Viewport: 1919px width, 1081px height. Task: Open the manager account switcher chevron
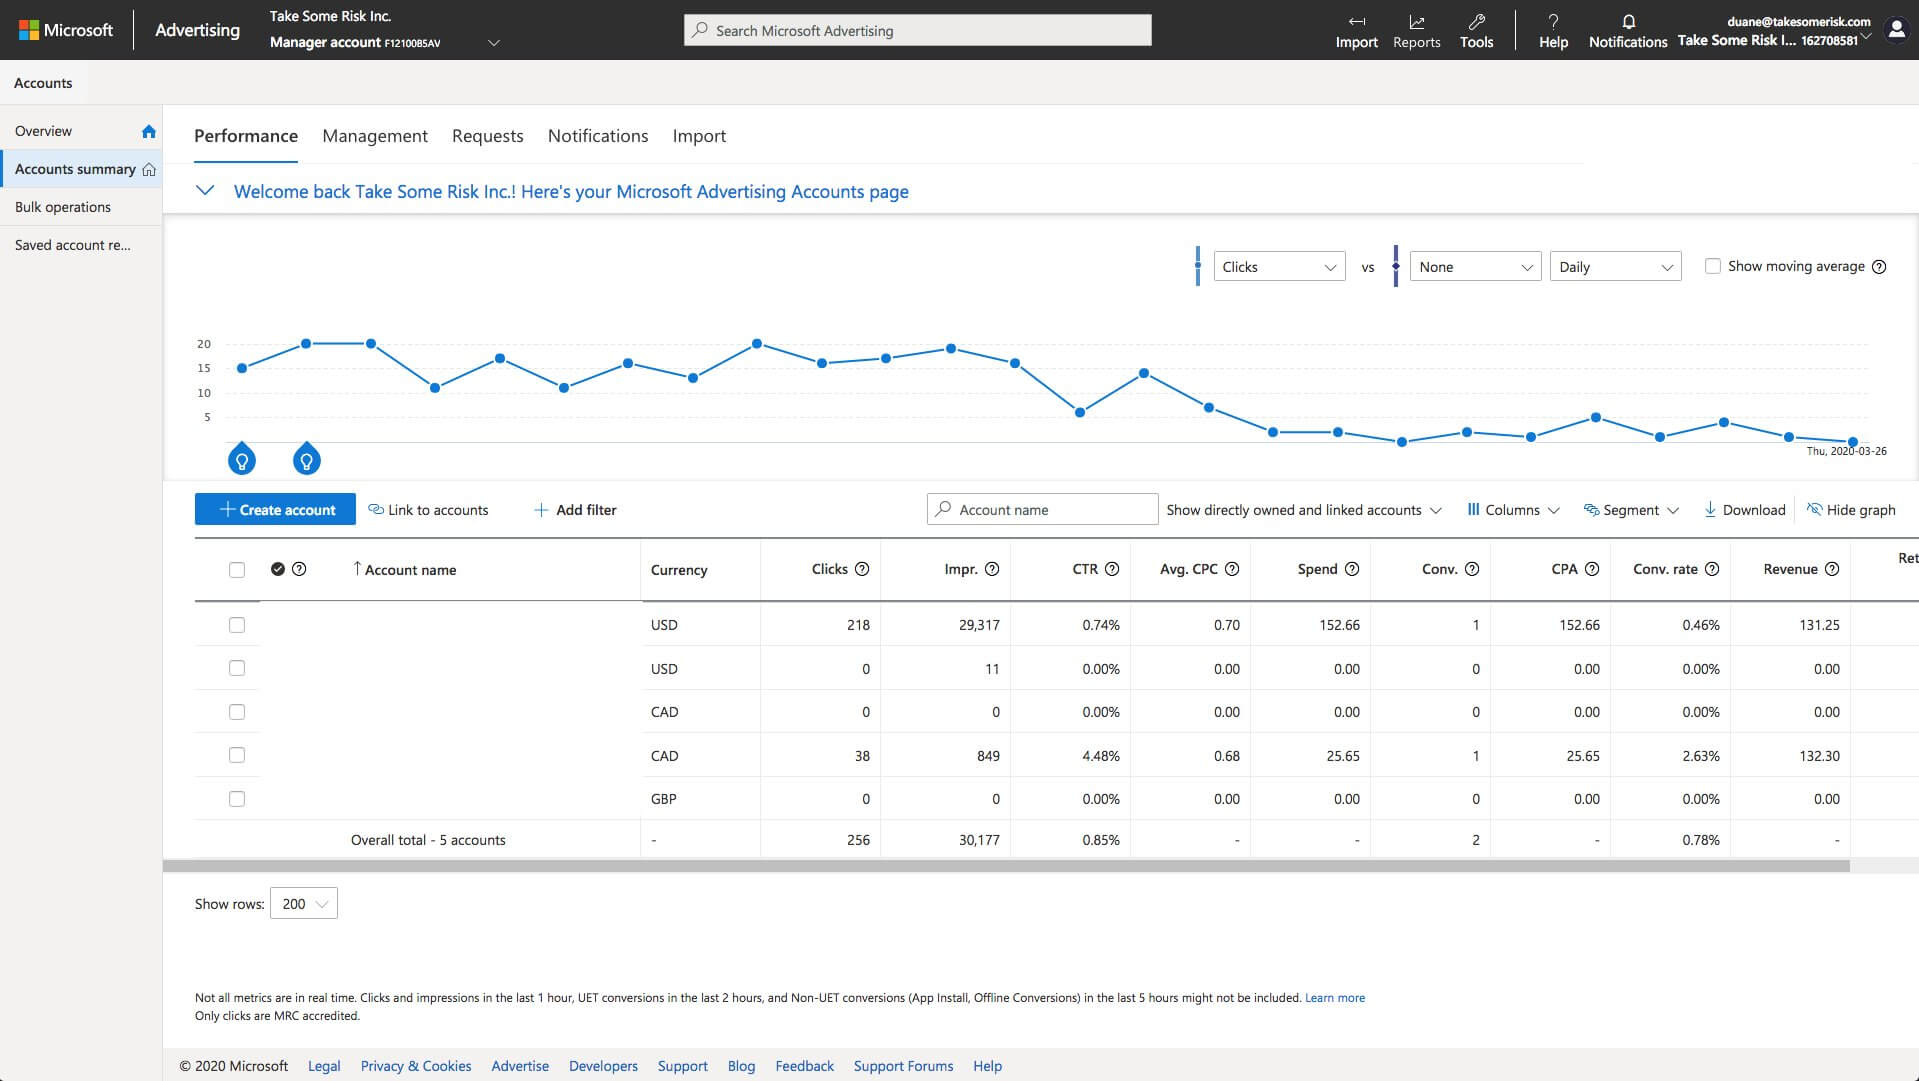point(493,43)
